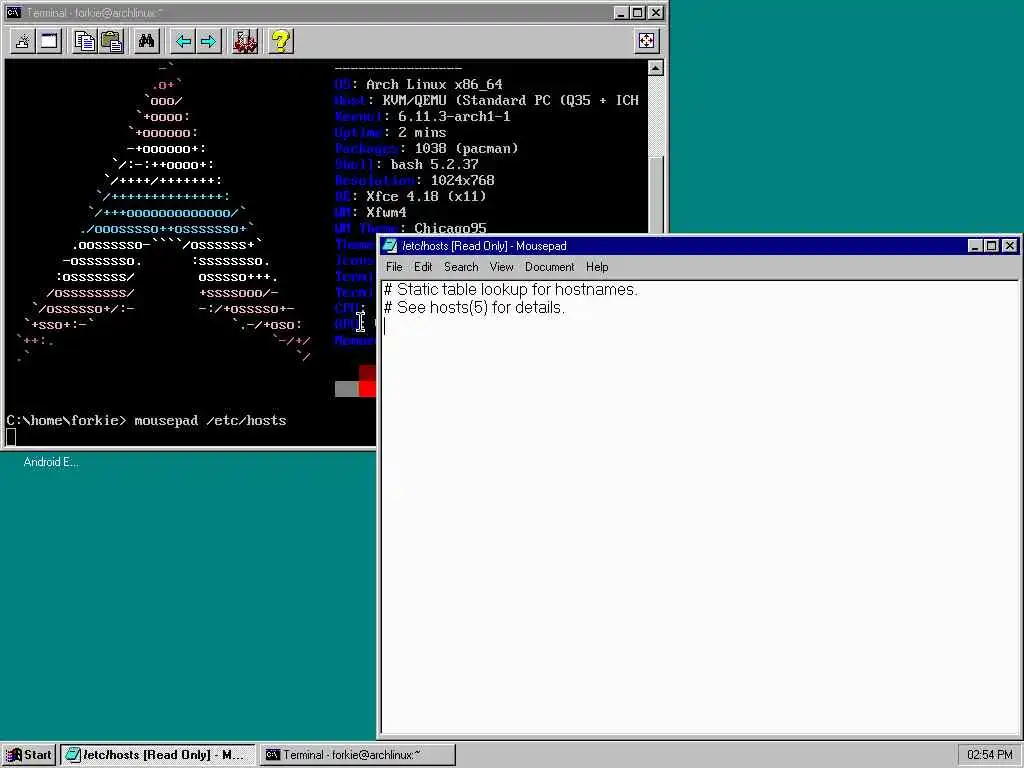This screenshot has width=1024, height=768.
Task: Select the Android E... desktop item
Action: point(51,462)
